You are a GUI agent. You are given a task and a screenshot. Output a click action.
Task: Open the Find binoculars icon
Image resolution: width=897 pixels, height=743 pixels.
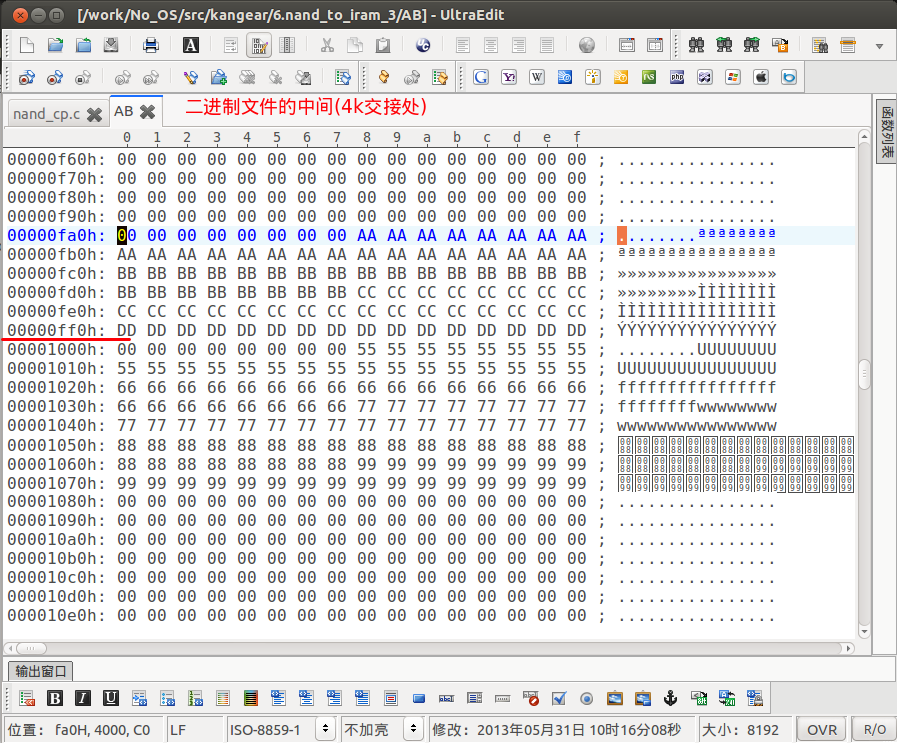(696, 45)
